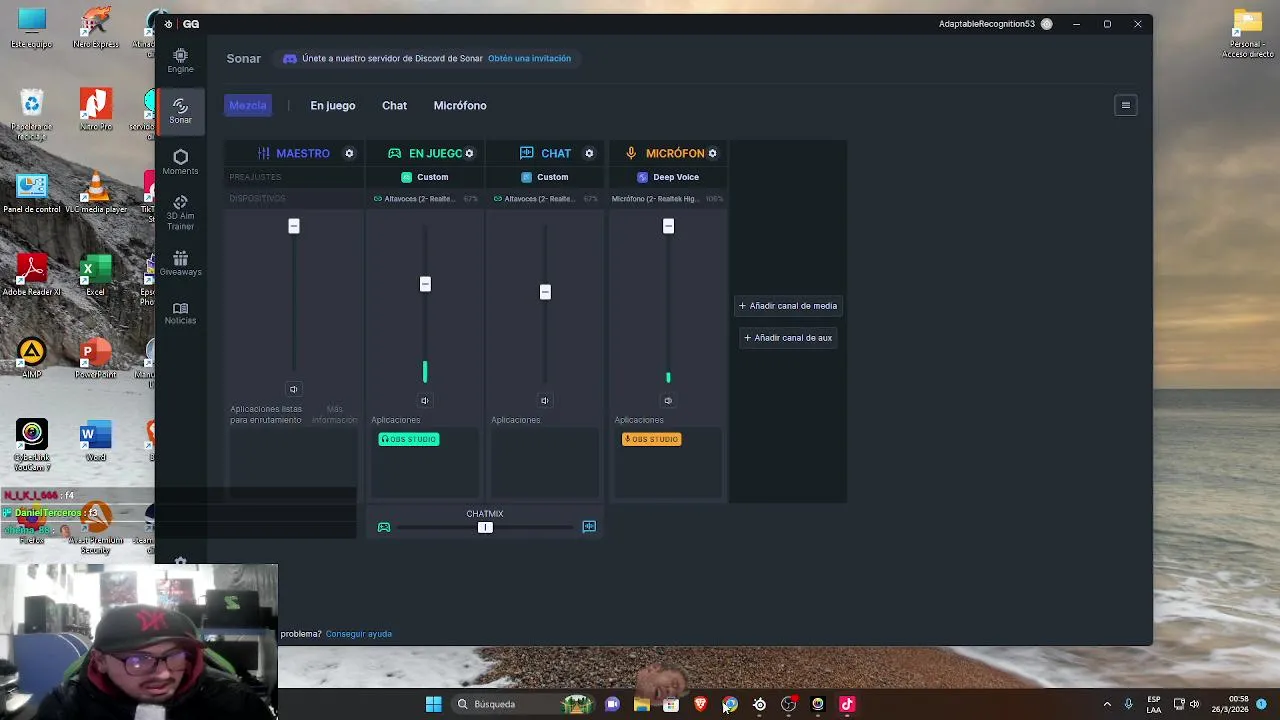1280x720 pixels.
Task: Click Añadir canal de aux button
Action: pos(788,338)
